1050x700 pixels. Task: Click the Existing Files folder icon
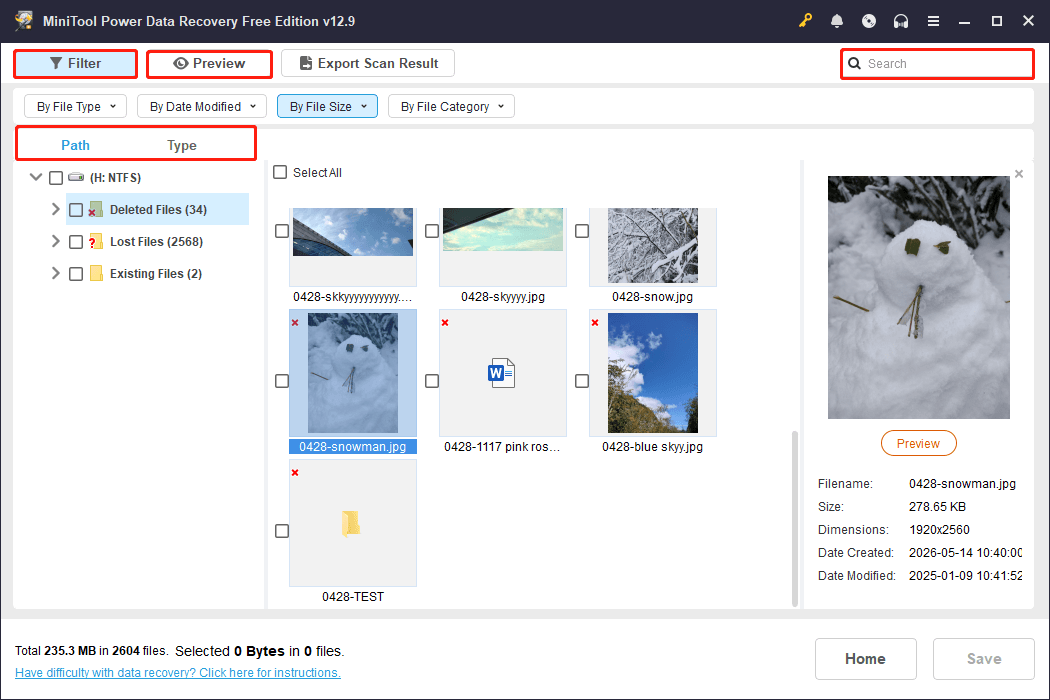click(96, 273)
